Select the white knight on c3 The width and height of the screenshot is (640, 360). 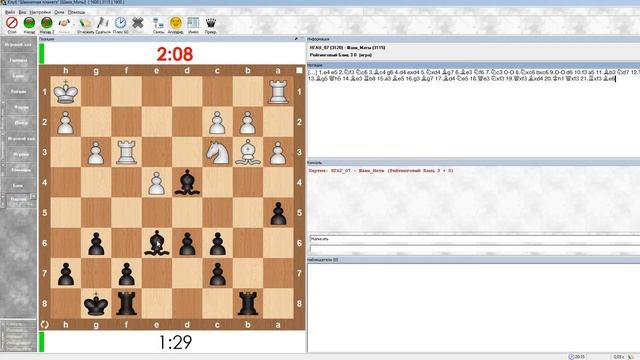(218, 152)
